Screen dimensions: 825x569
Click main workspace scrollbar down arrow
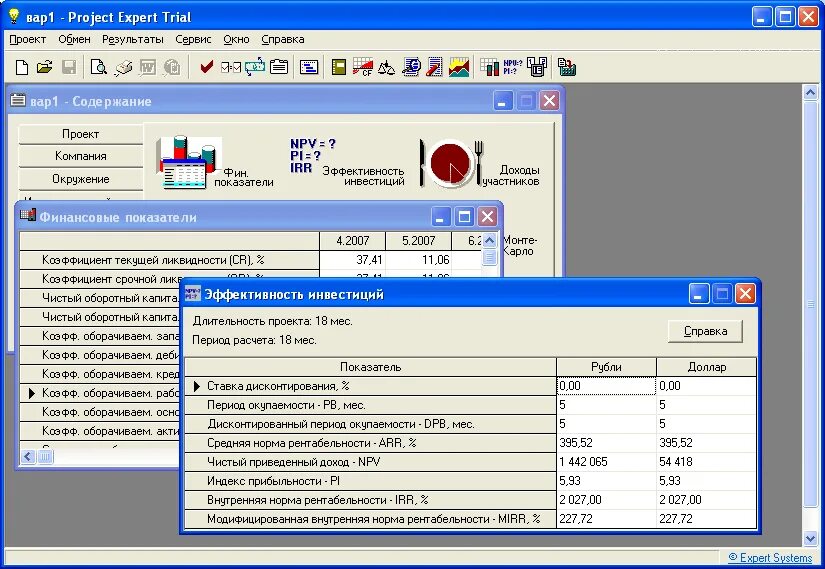(x=810, y=538)
